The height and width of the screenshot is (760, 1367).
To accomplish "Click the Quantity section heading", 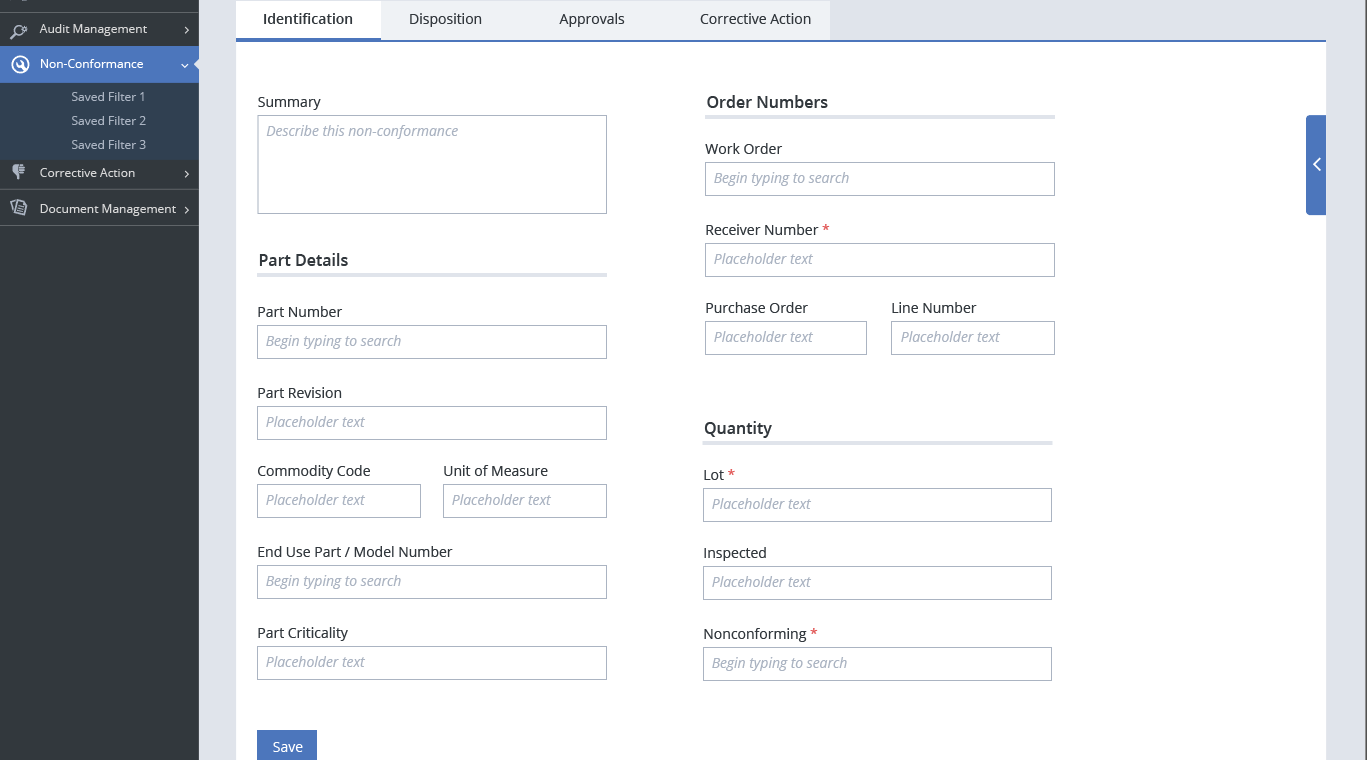I will coord(738,428).
